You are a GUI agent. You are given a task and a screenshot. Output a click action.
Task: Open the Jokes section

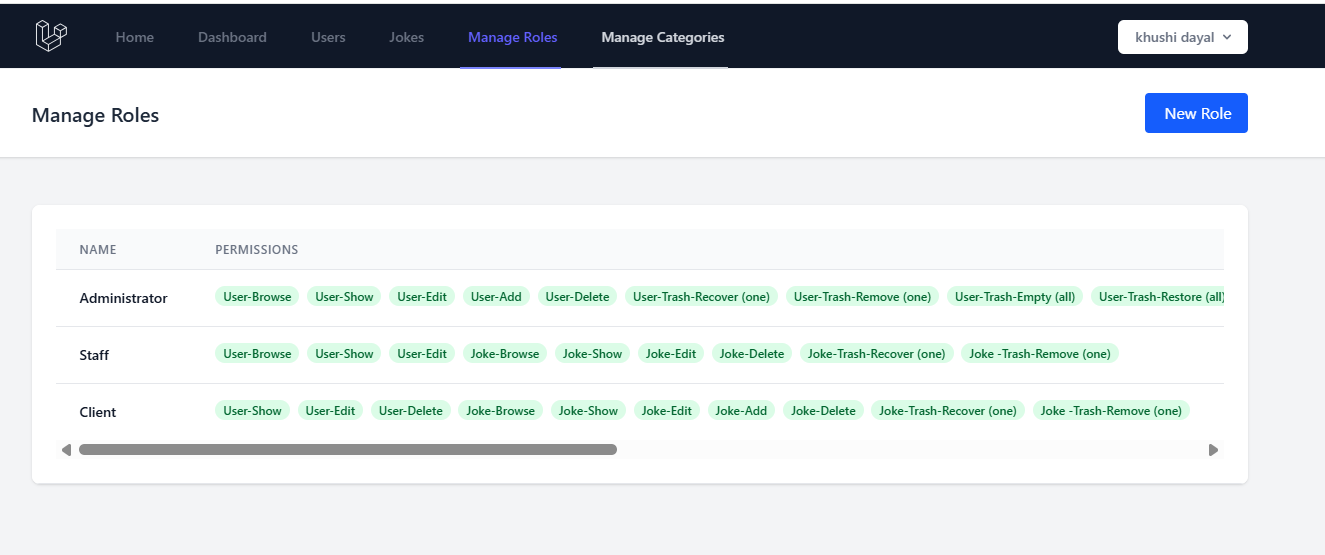[406, 37]
